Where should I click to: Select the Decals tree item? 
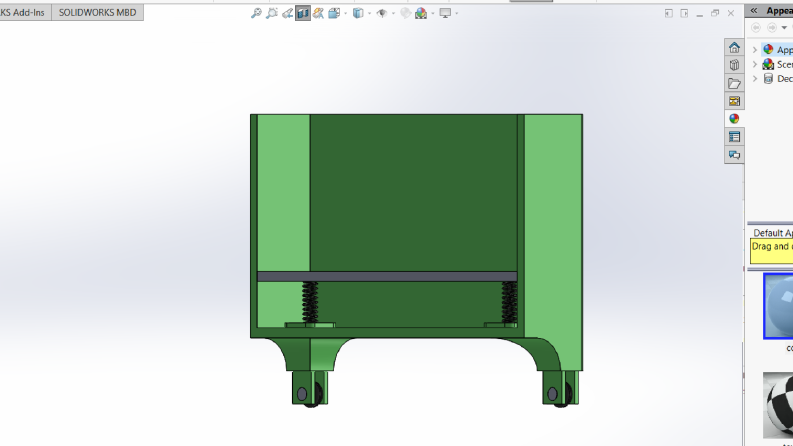point(778,78)
